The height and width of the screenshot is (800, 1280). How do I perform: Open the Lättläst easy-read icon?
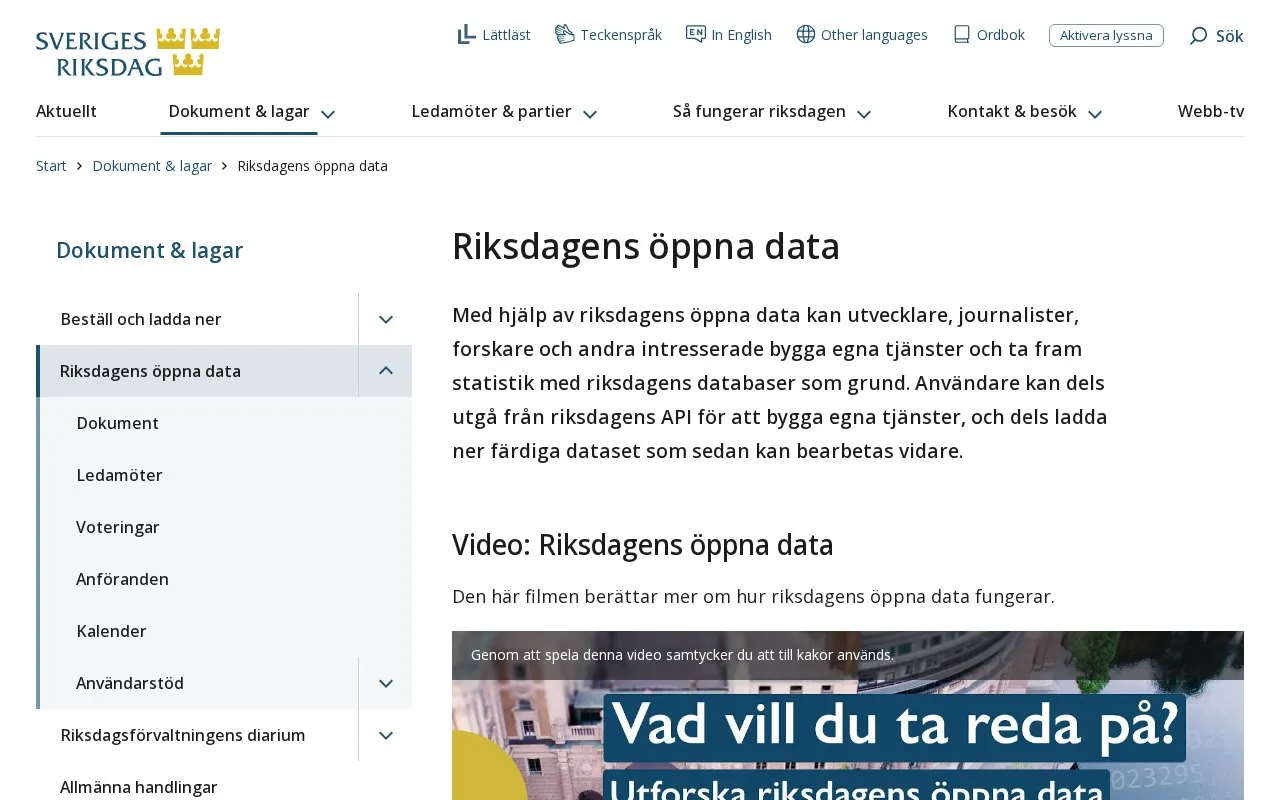click(x=467, y=35)
